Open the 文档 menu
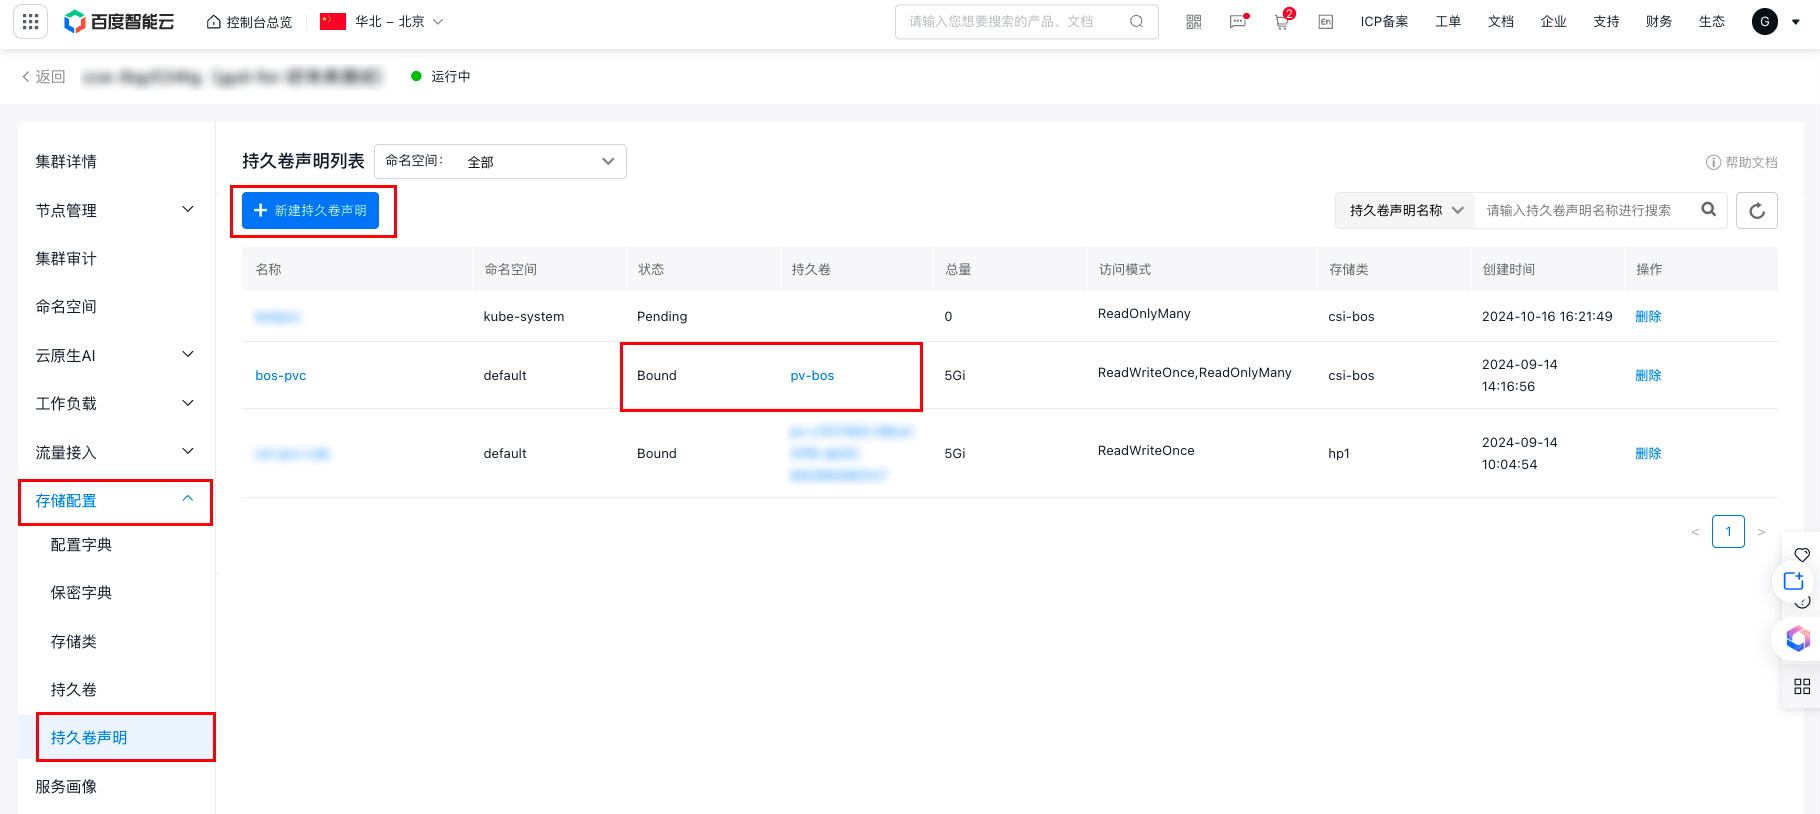This screenshot has width=1820, height=814. tap(1501, 21)
